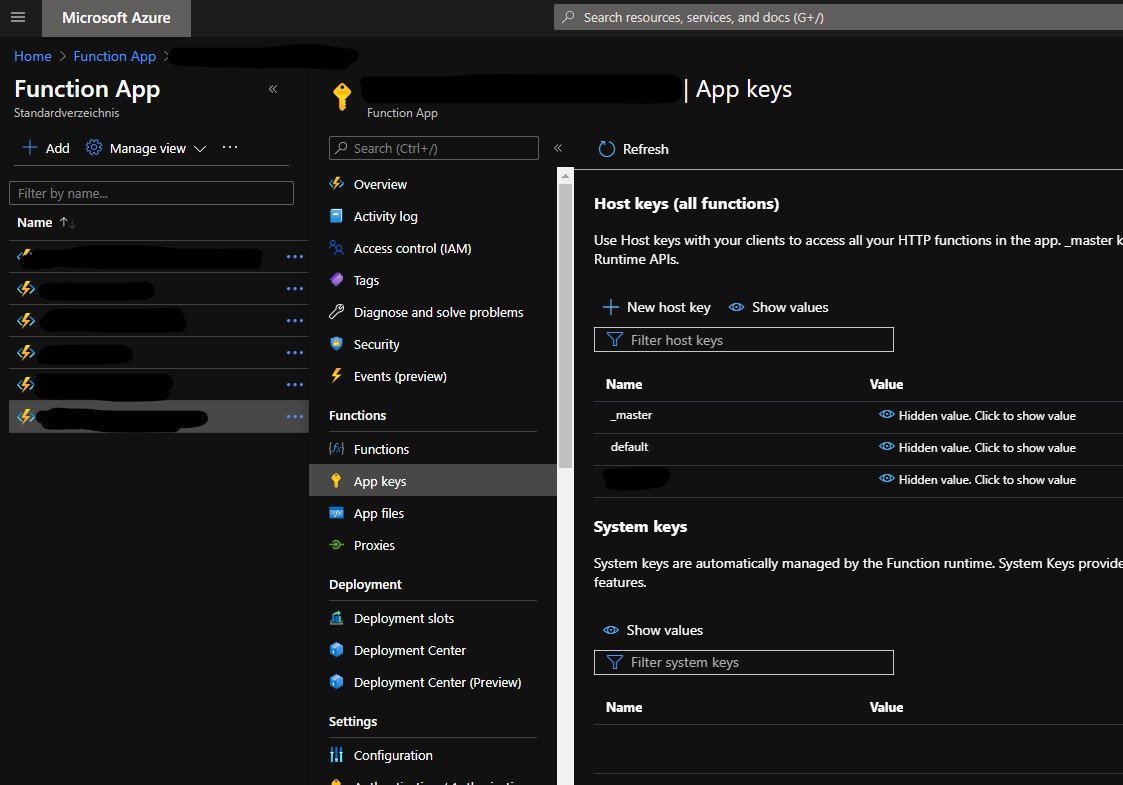This screenshot has height=785, width=1123.
Task: Click the scrollbar up arrow
Action: point(565,175)
